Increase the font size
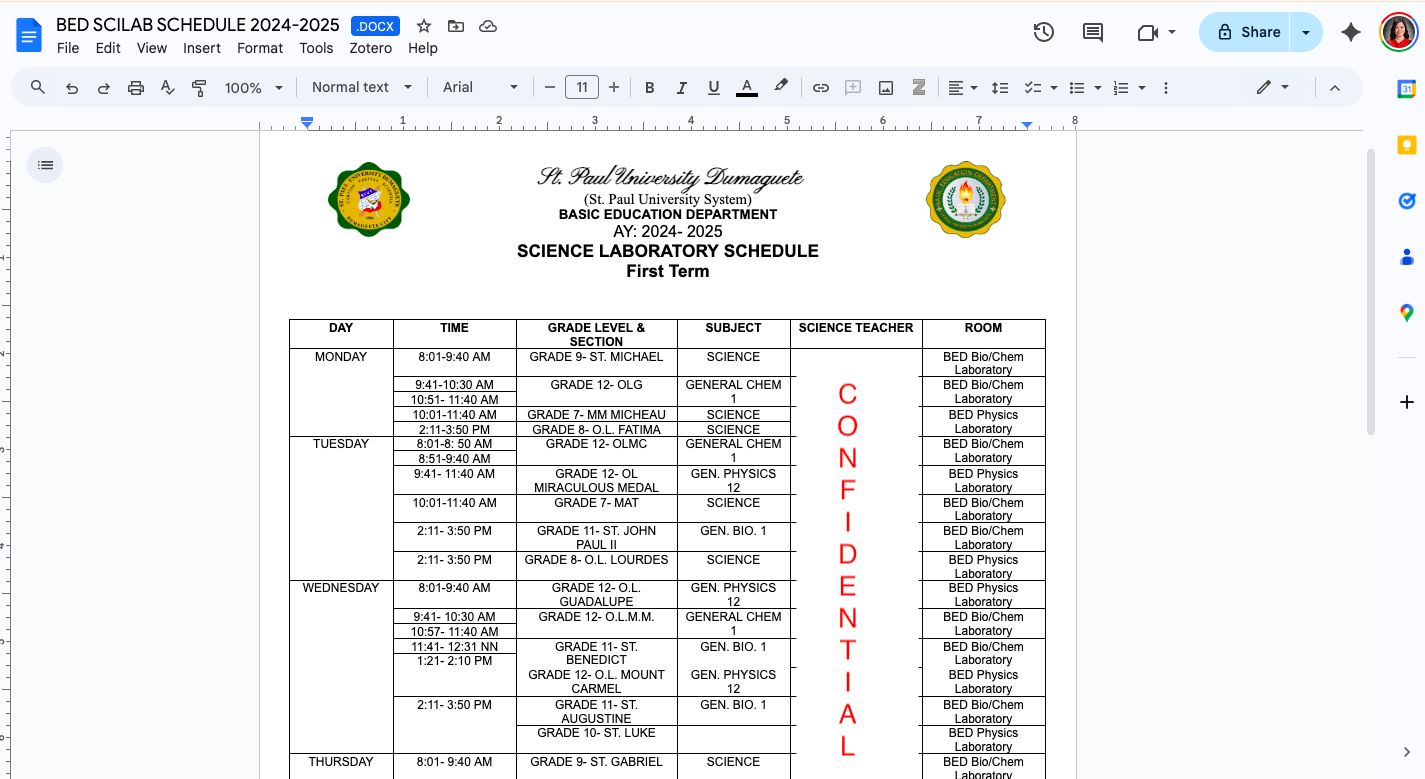Viewport: 1425px width, 779px height. (x=614, y=88)
